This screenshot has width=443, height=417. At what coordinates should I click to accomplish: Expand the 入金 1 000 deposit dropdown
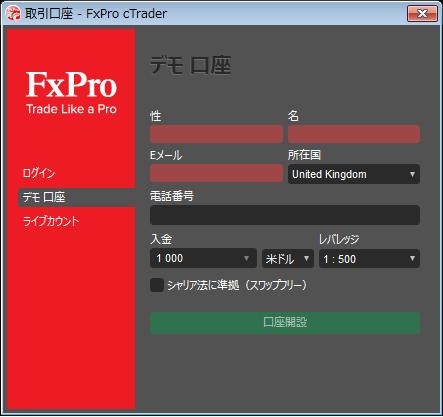[x=203, y=258]
